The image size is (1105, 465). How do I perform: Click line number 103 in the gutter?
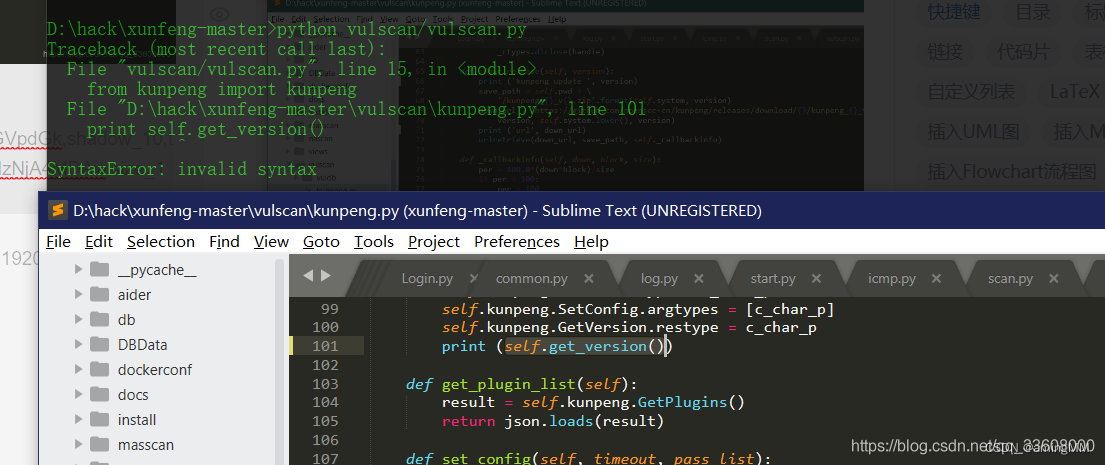[x=325, y=384]
